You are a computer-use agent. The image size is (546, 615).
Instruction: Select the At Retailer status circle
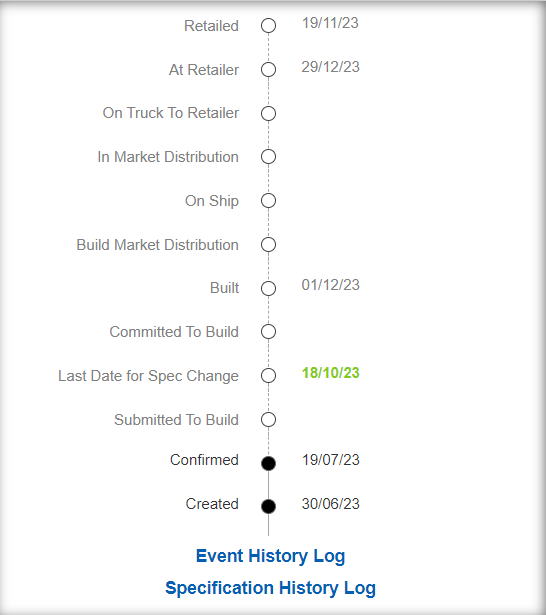(268, 70)
